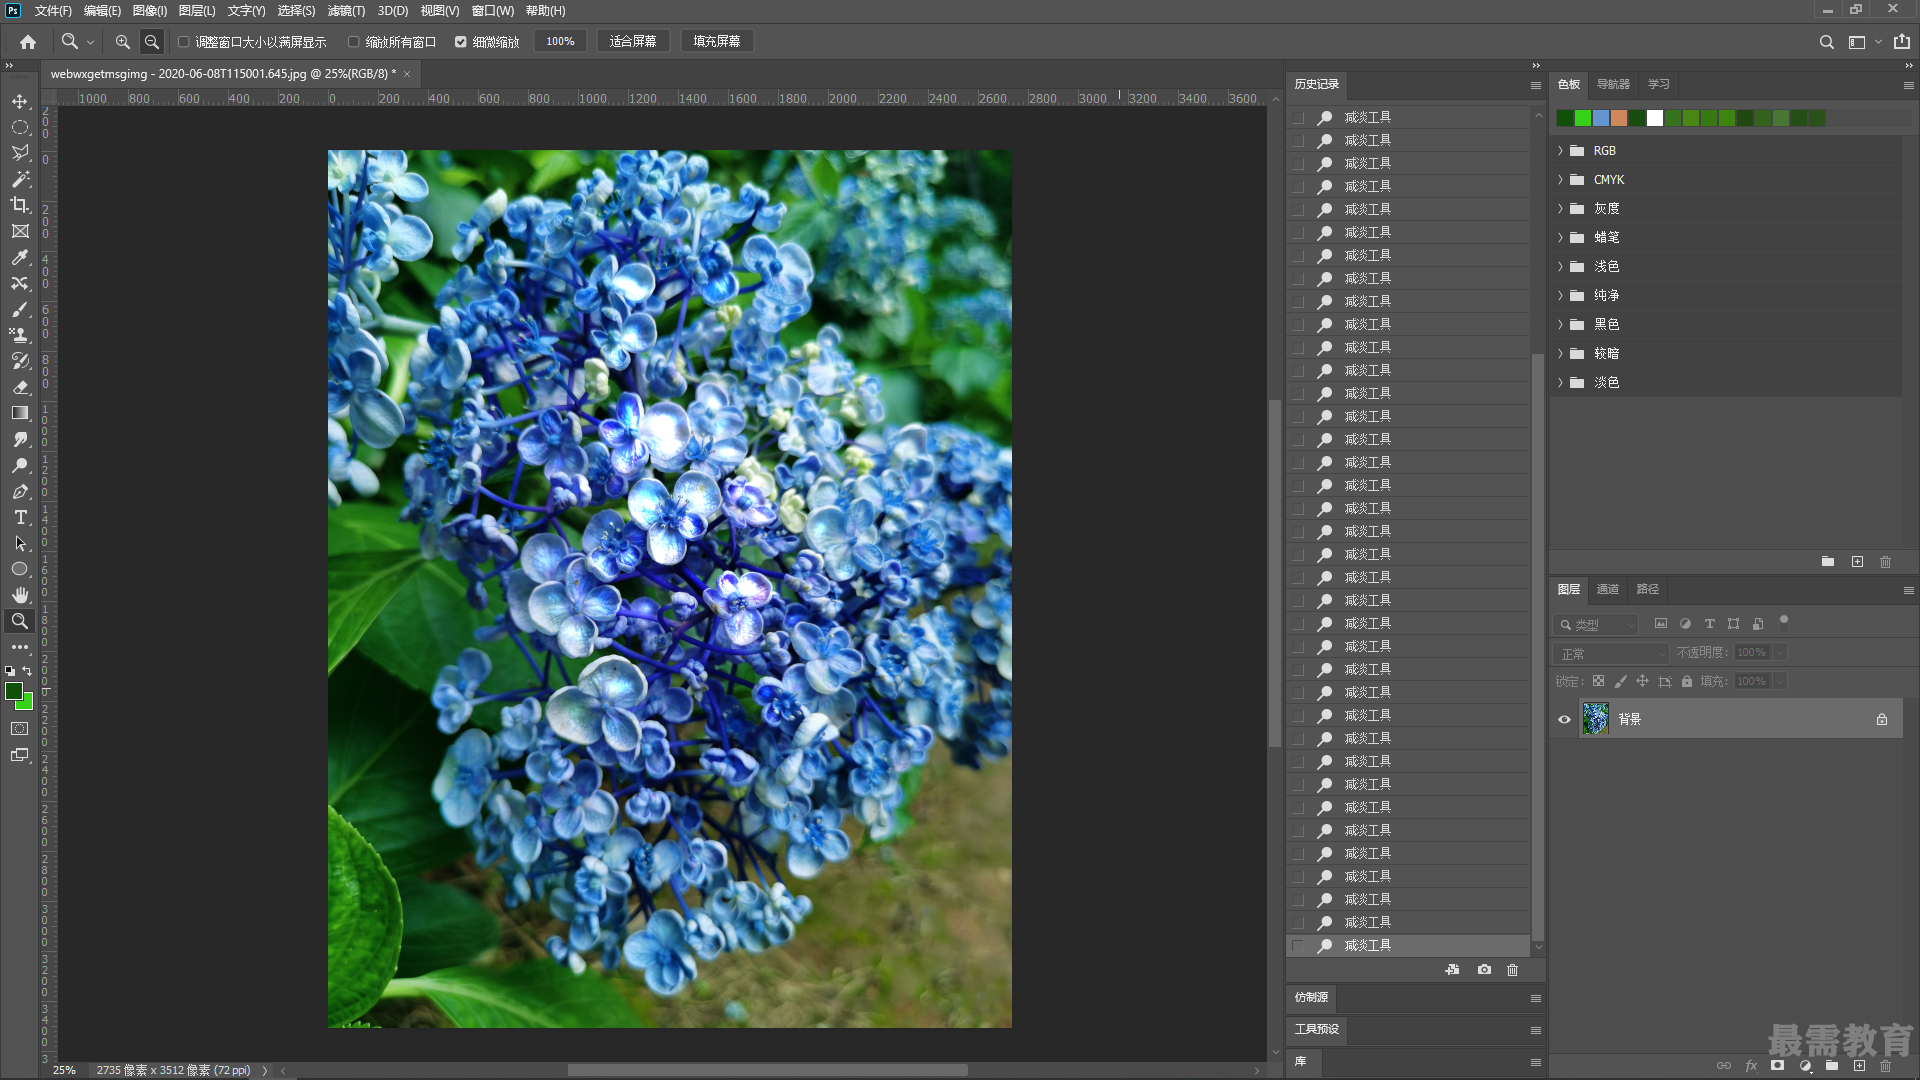Select the Ellipse shape tool
The height and width of the screenshot is (1080, 1920).
pos(20,569)
